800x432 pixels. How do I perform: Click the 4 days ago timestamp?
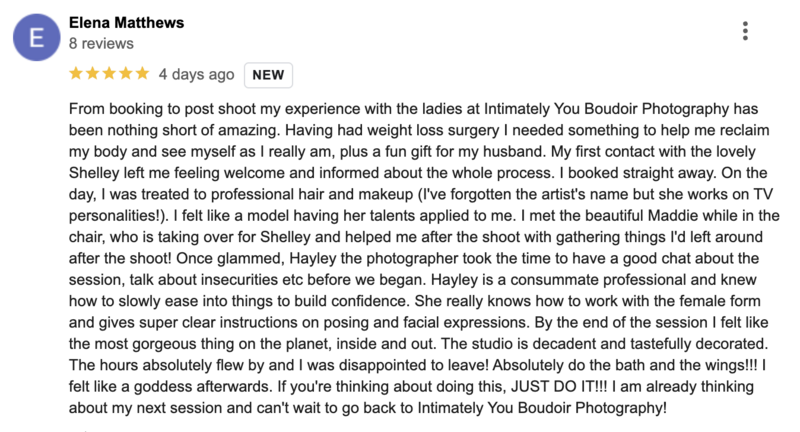click(196, 74)
